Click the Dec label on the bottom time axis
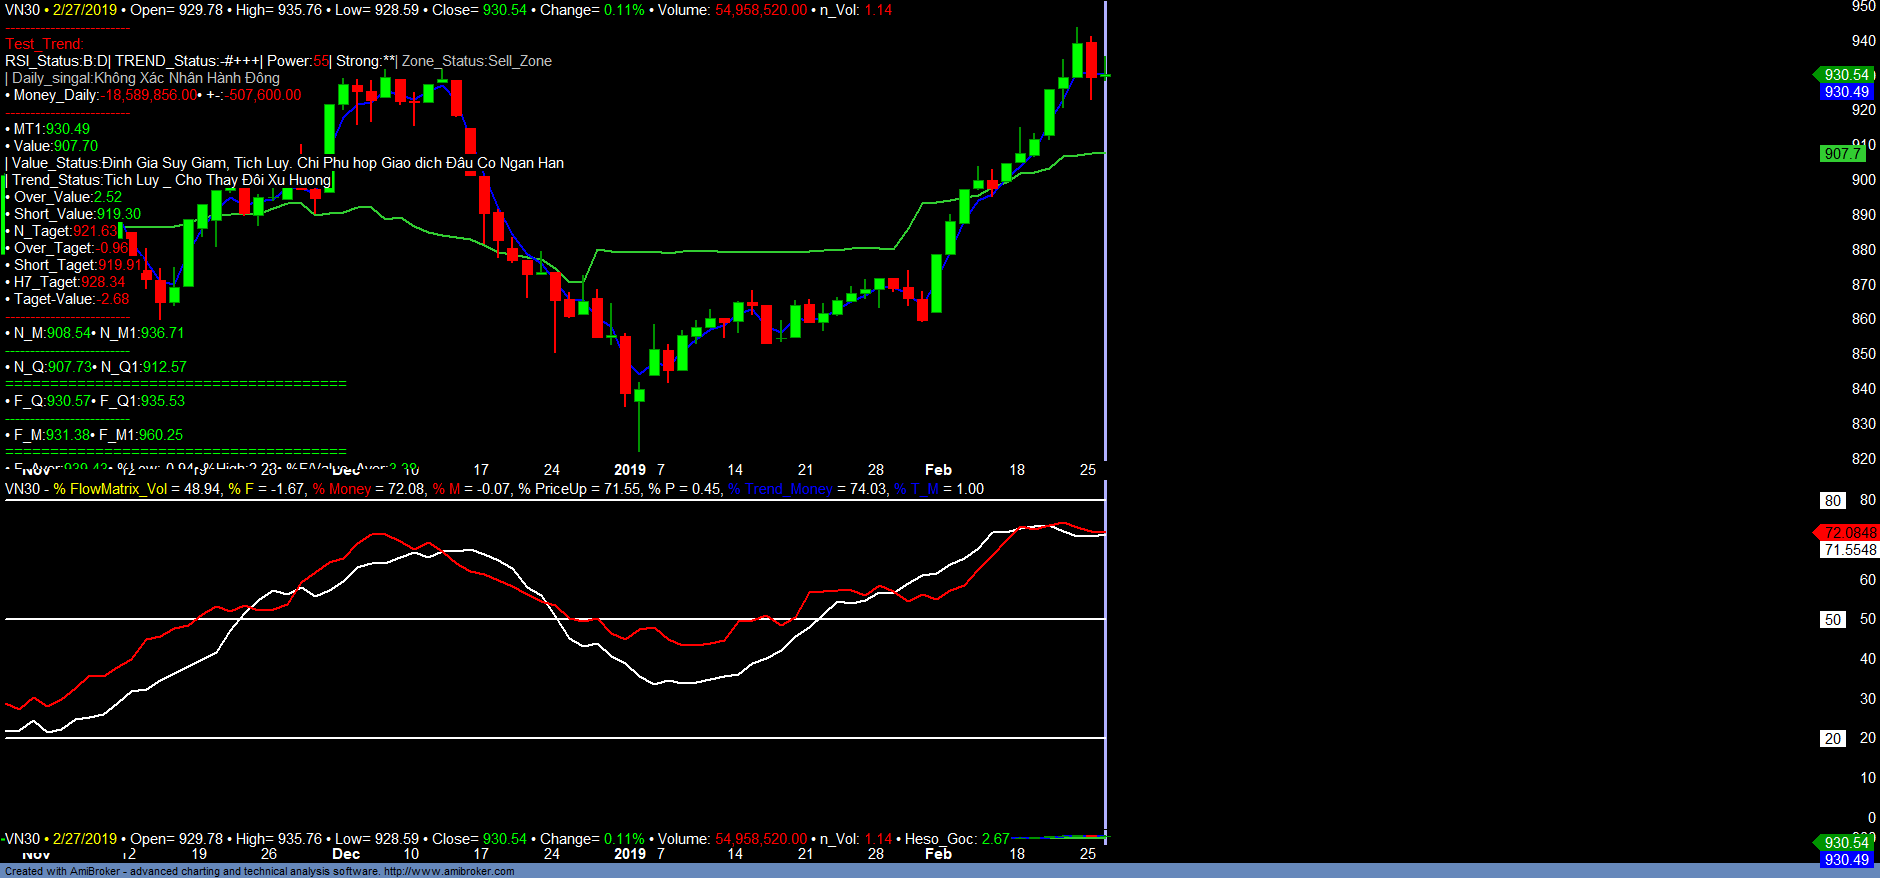 (x=346, y=854)
